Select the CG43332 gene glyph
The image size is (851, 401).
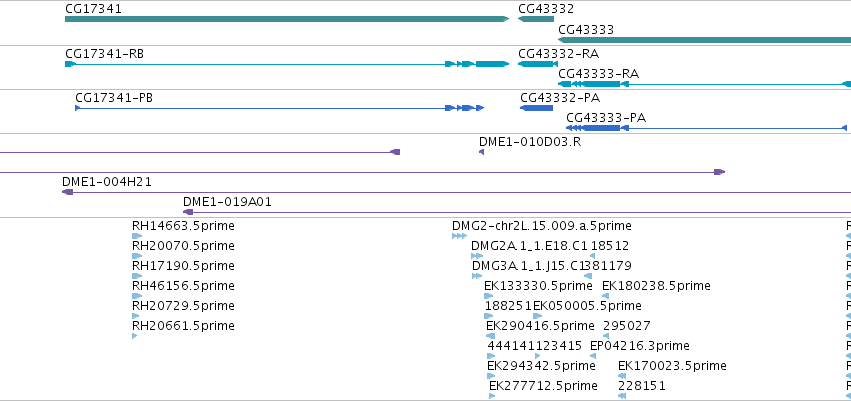tap(536, 19)
